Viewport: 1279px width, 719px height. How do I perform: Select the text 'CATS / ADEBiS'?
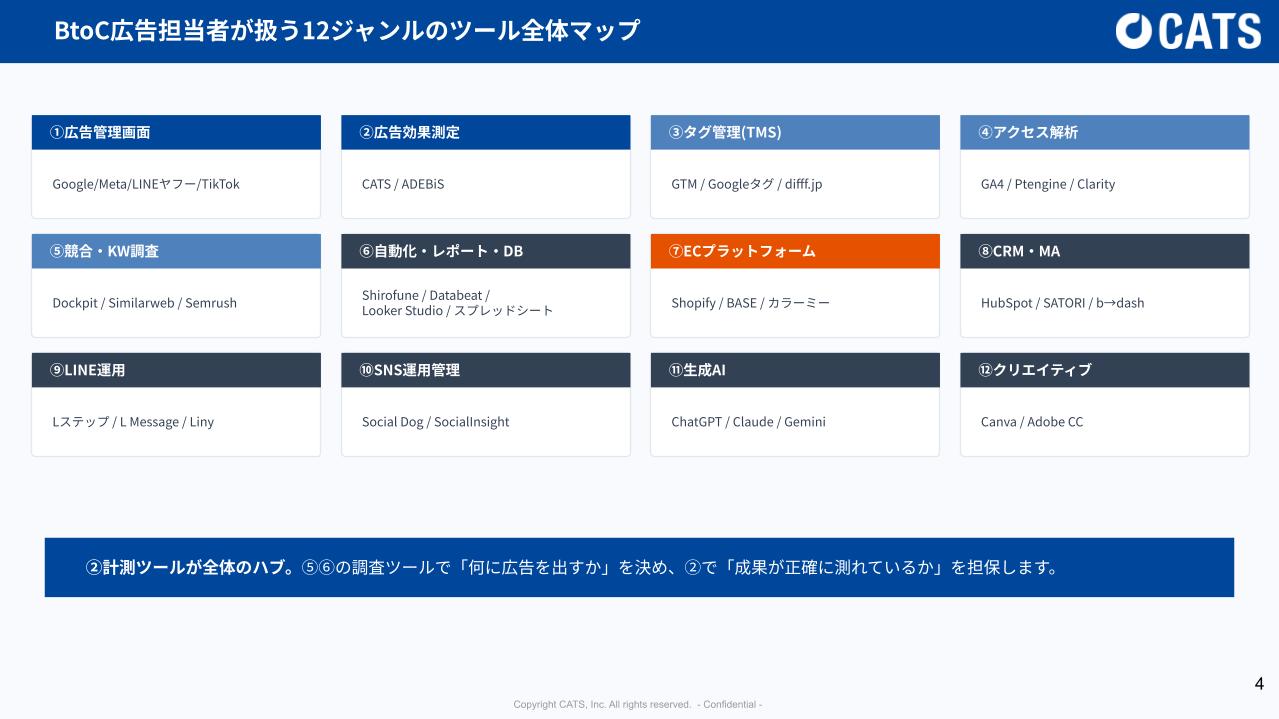(403, 184)
